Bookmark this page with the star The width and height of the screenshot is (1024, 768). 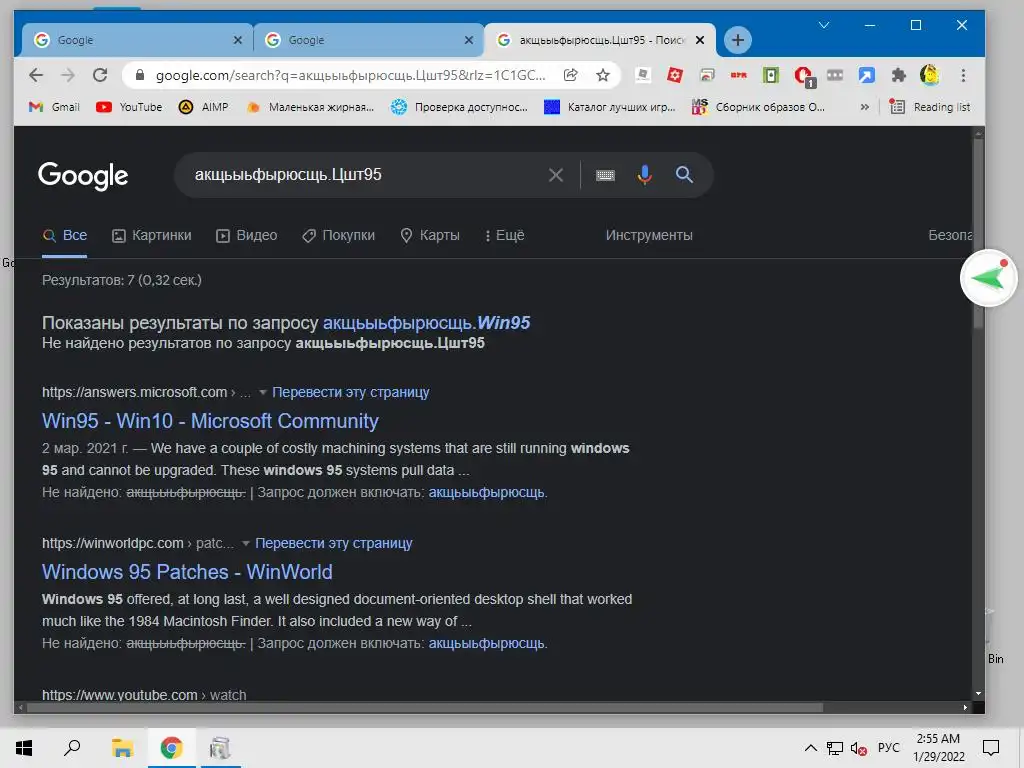pos(603,75)
